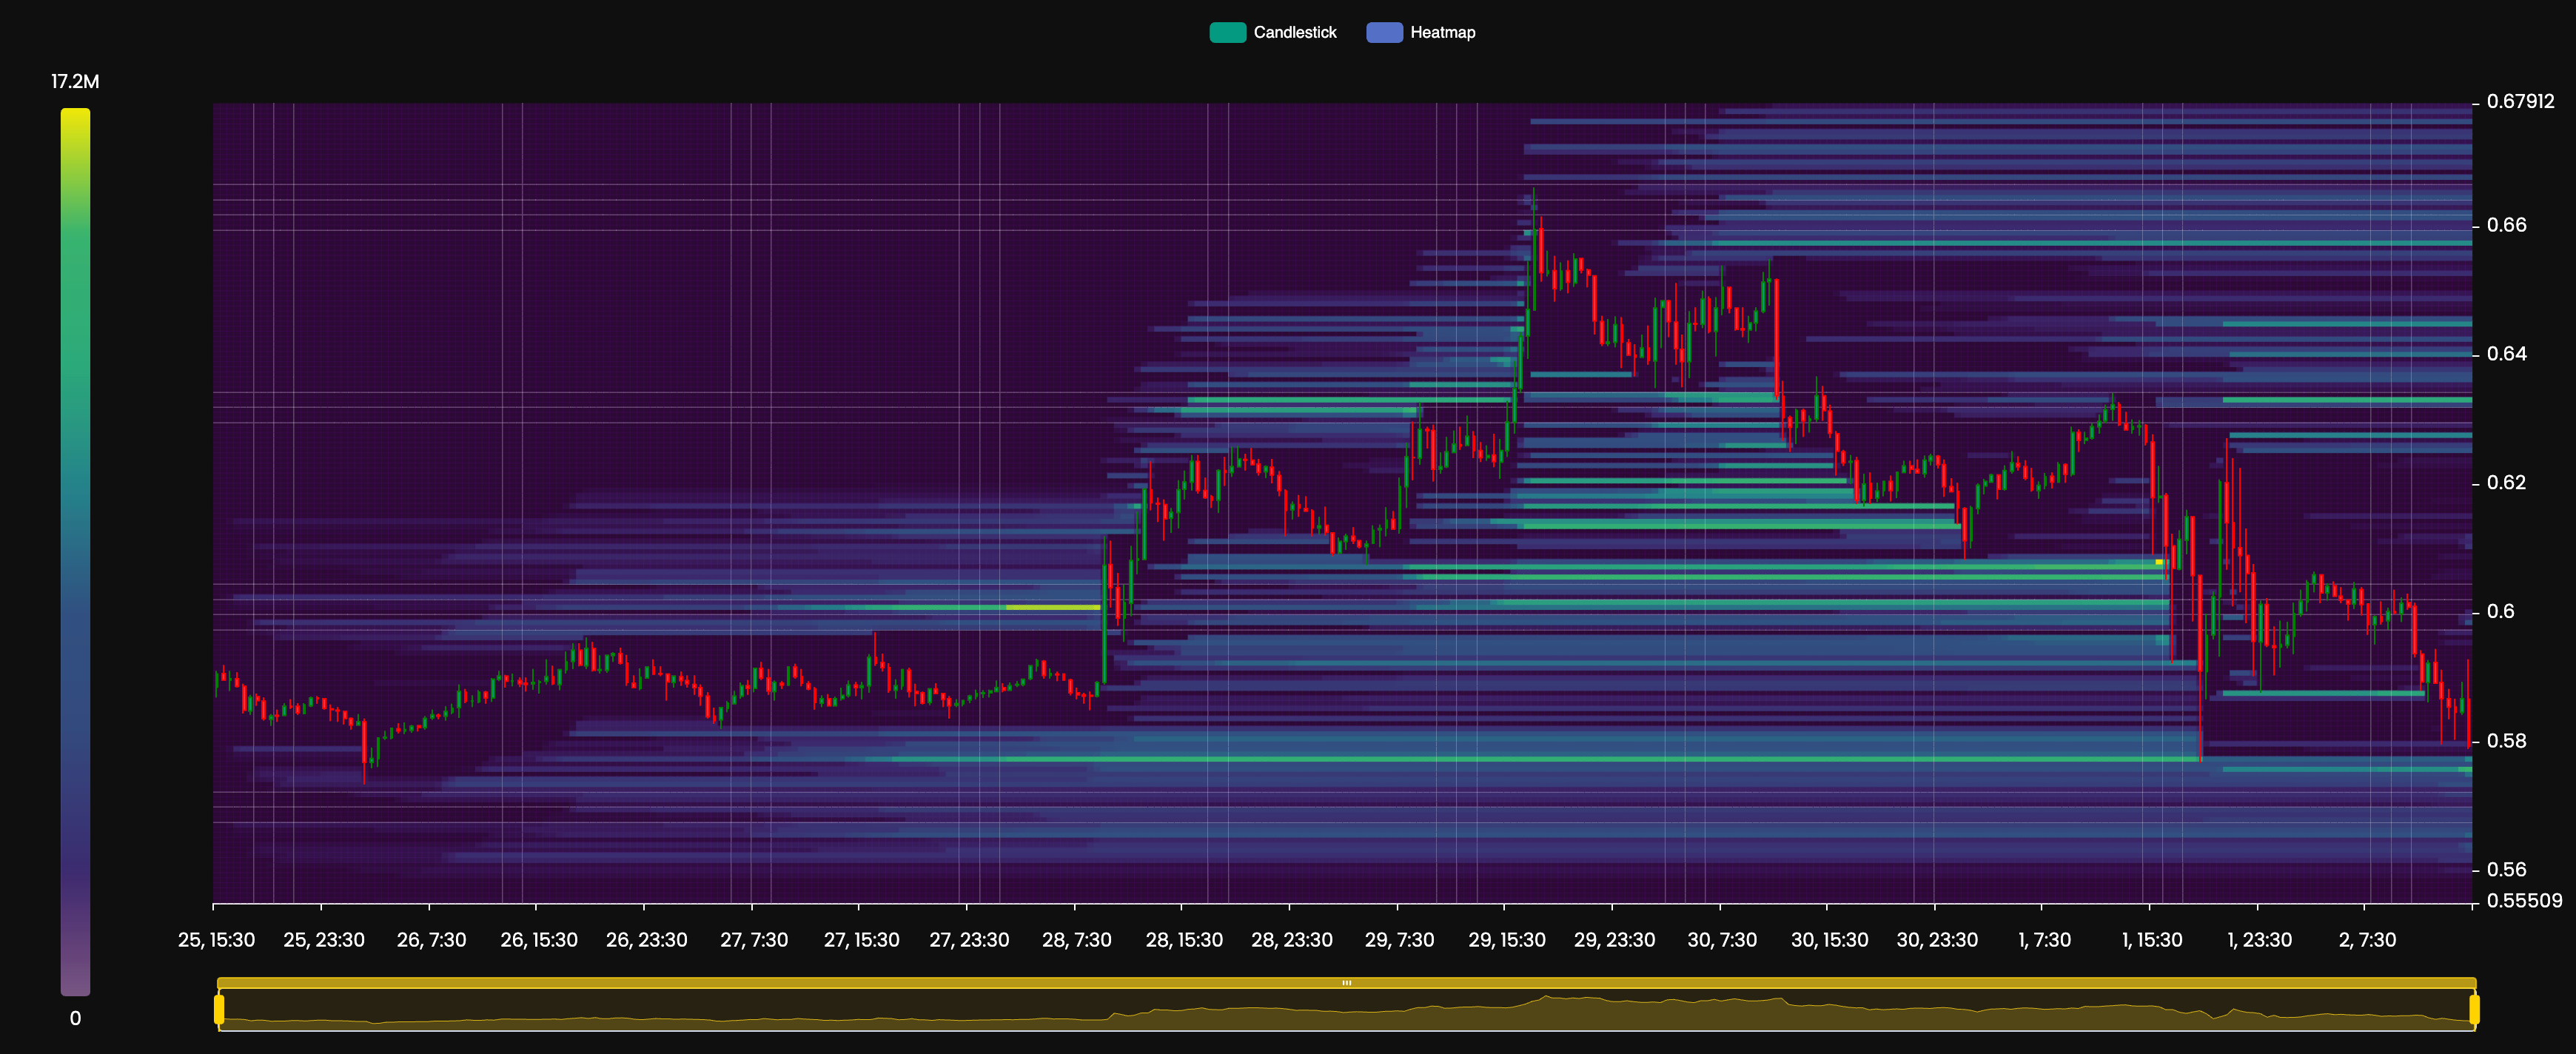Screen dimensions: 2576x1054
Task: Click the mini price preview inside zoom slider
Action: [1346, 1010]
